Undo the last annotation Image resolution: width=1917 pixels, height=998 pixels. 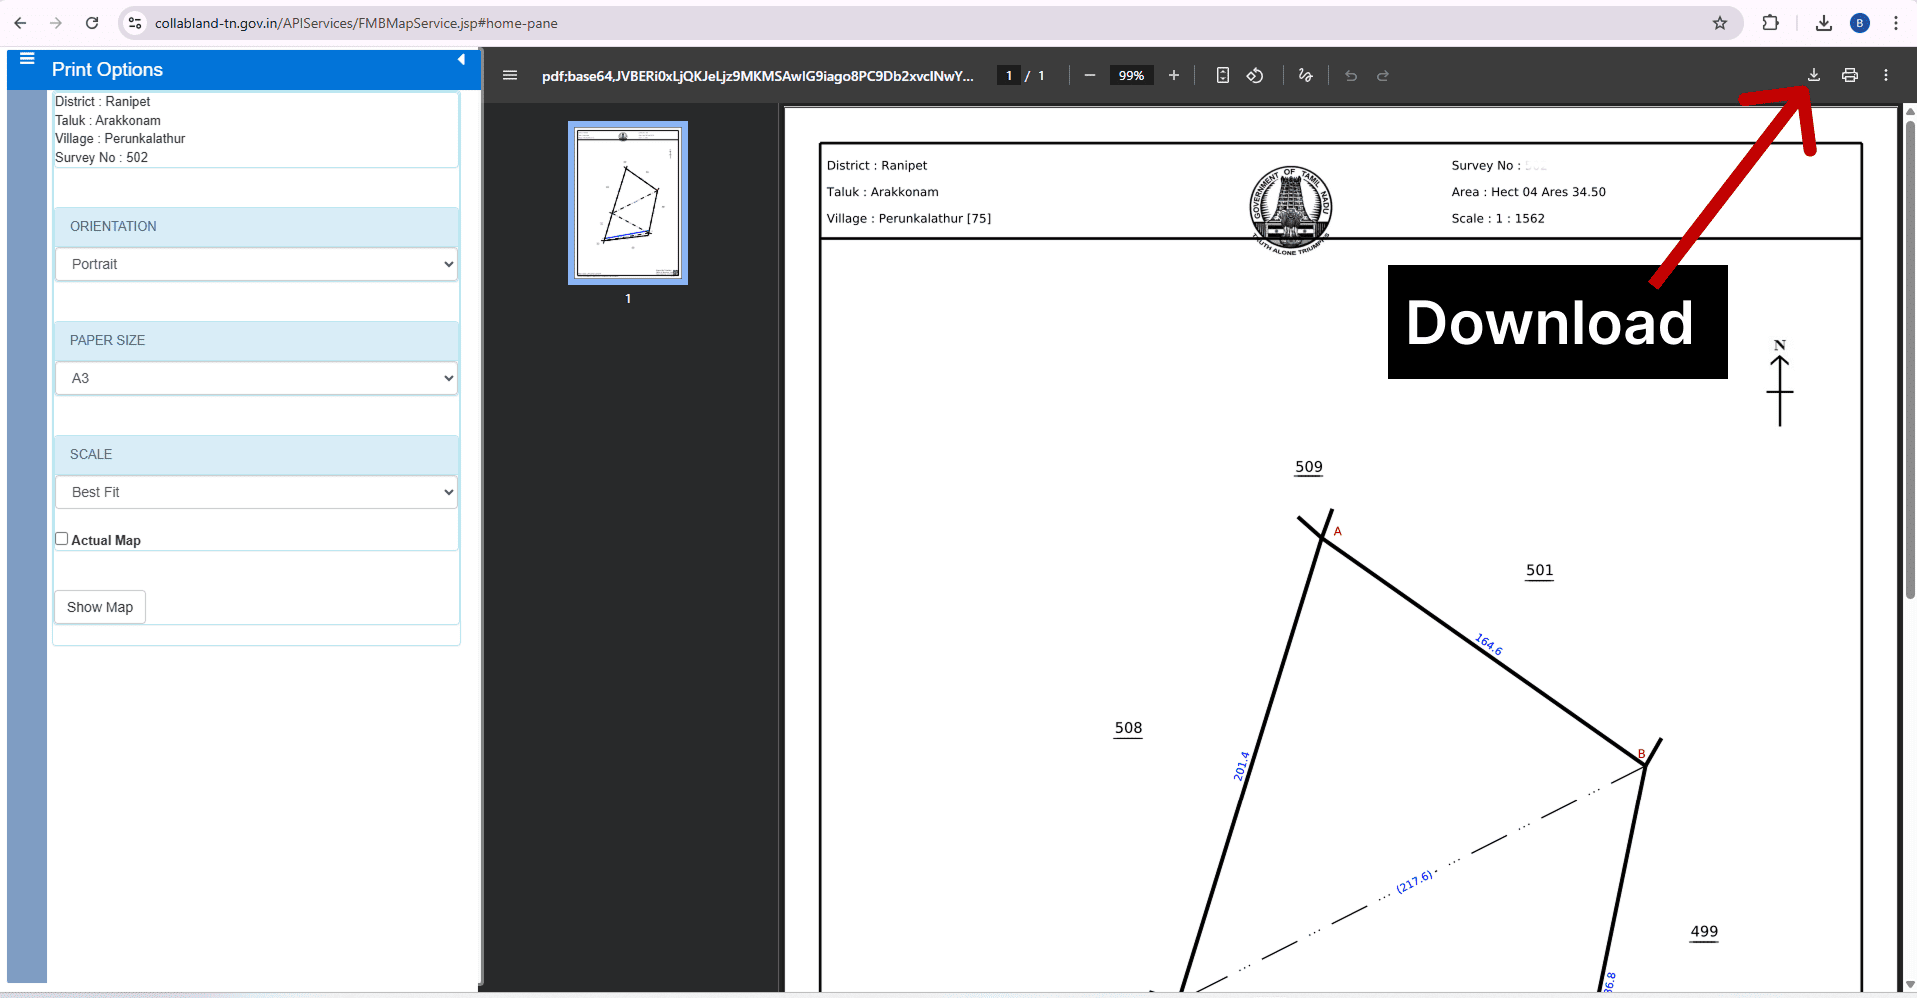click(x=1351, y=75)
